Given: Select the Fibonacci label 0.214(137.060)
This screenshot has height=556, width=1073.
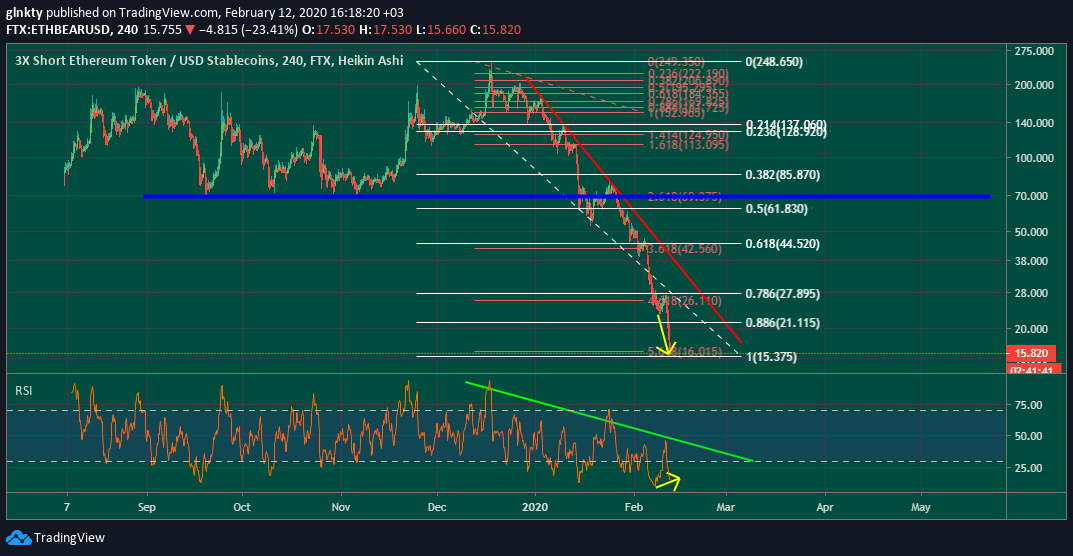Looking at the screenshot, I should [786, 124].
